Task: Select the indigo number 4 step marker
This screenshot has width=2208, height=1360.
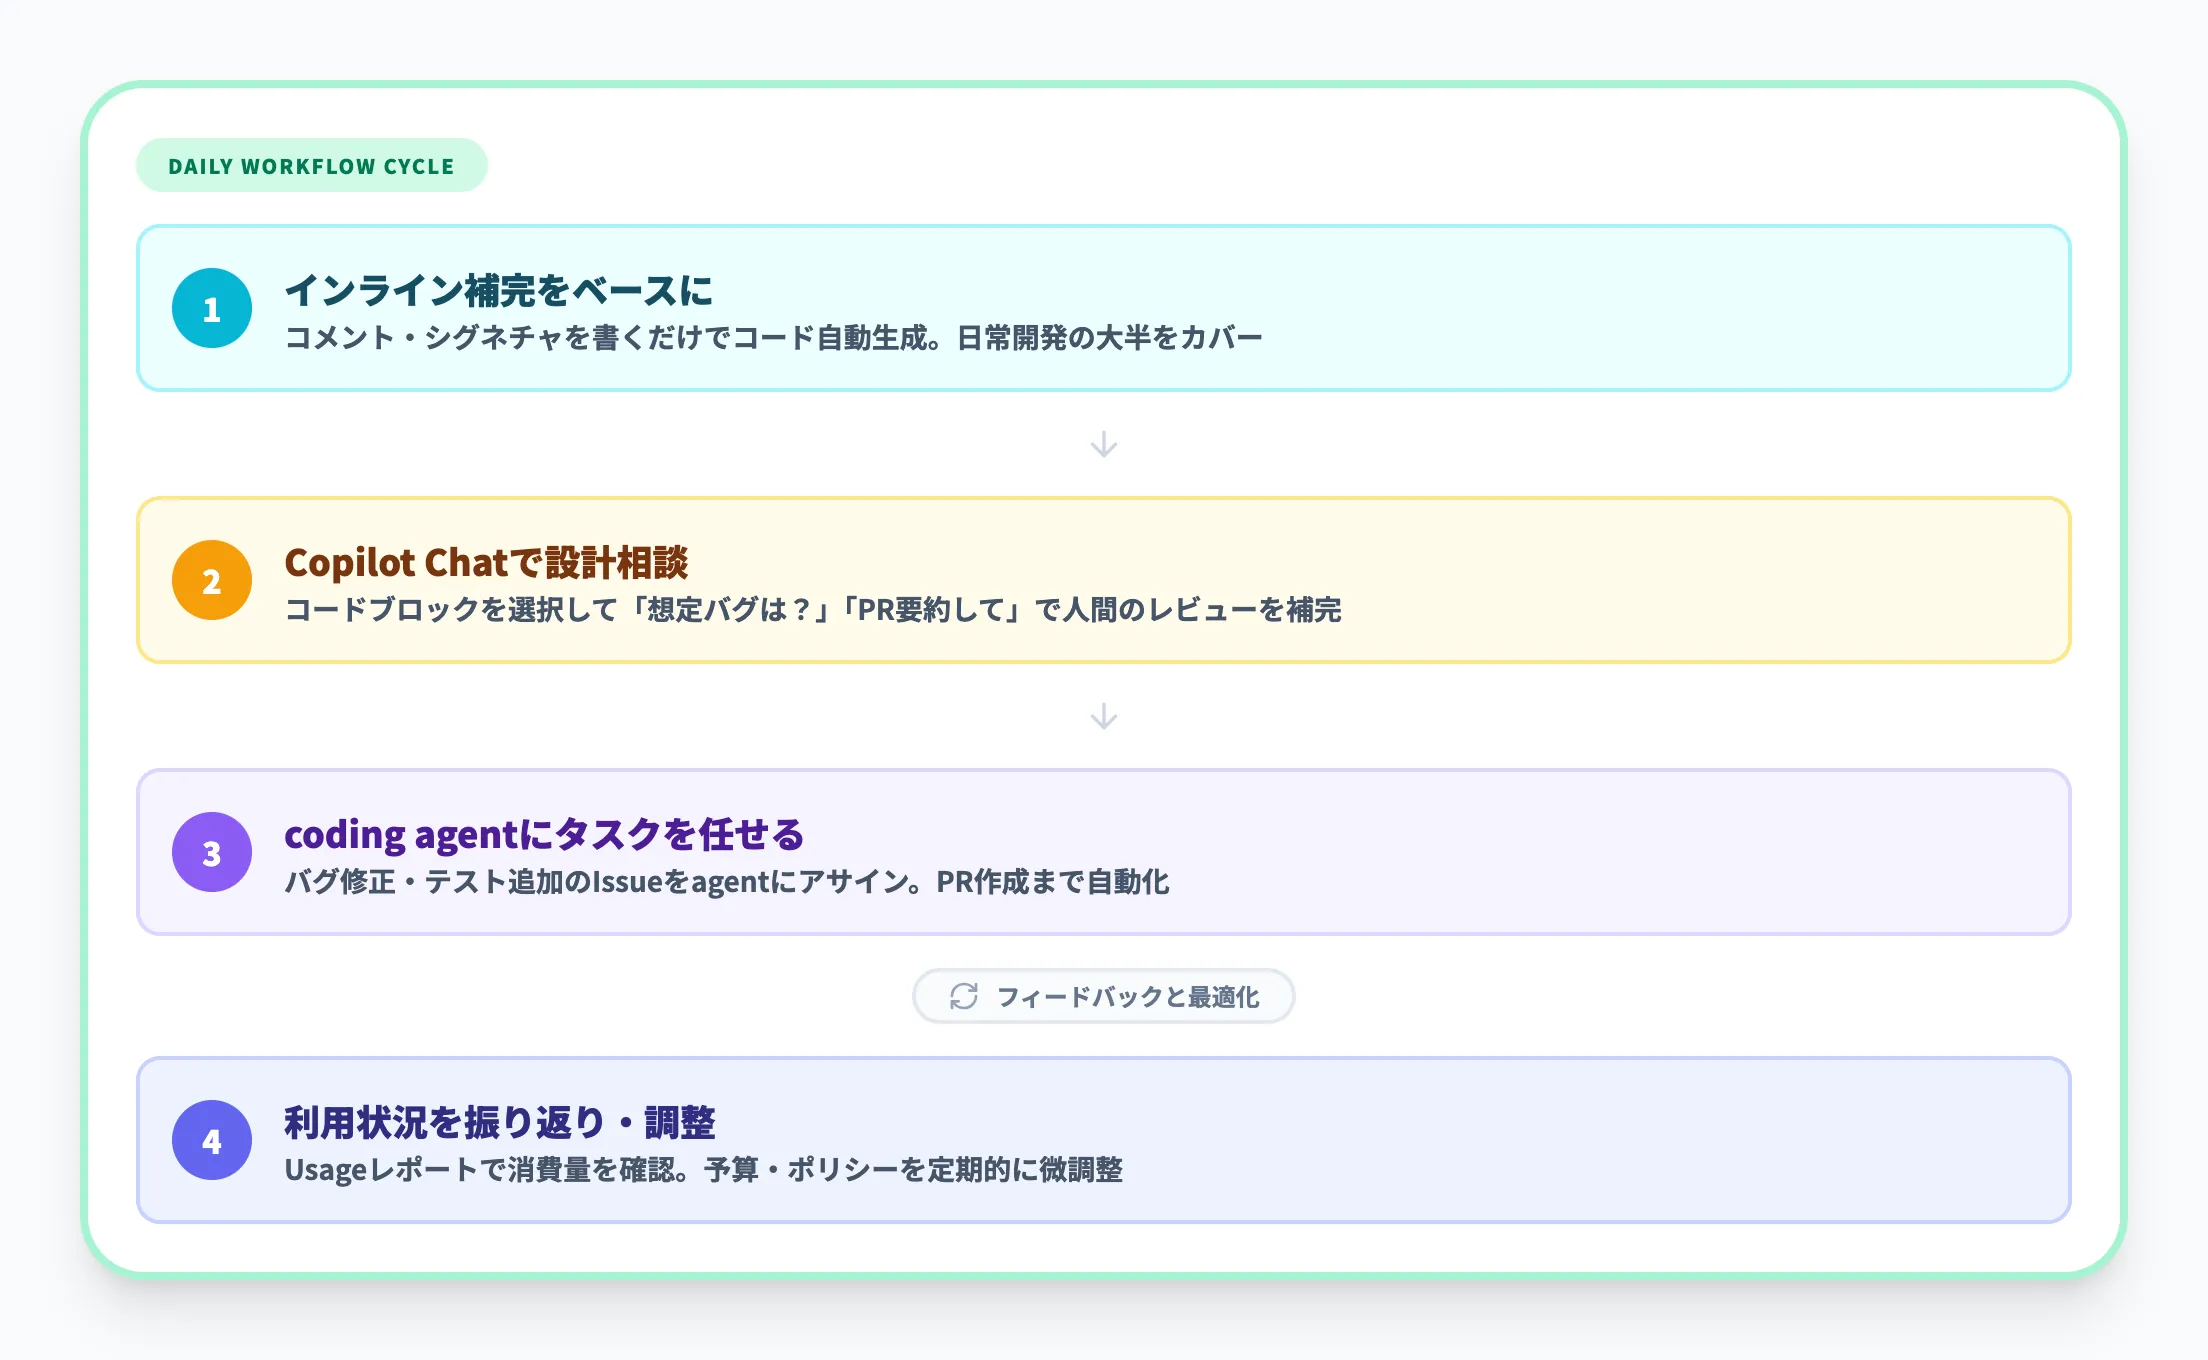Action: coord(211,1142)
